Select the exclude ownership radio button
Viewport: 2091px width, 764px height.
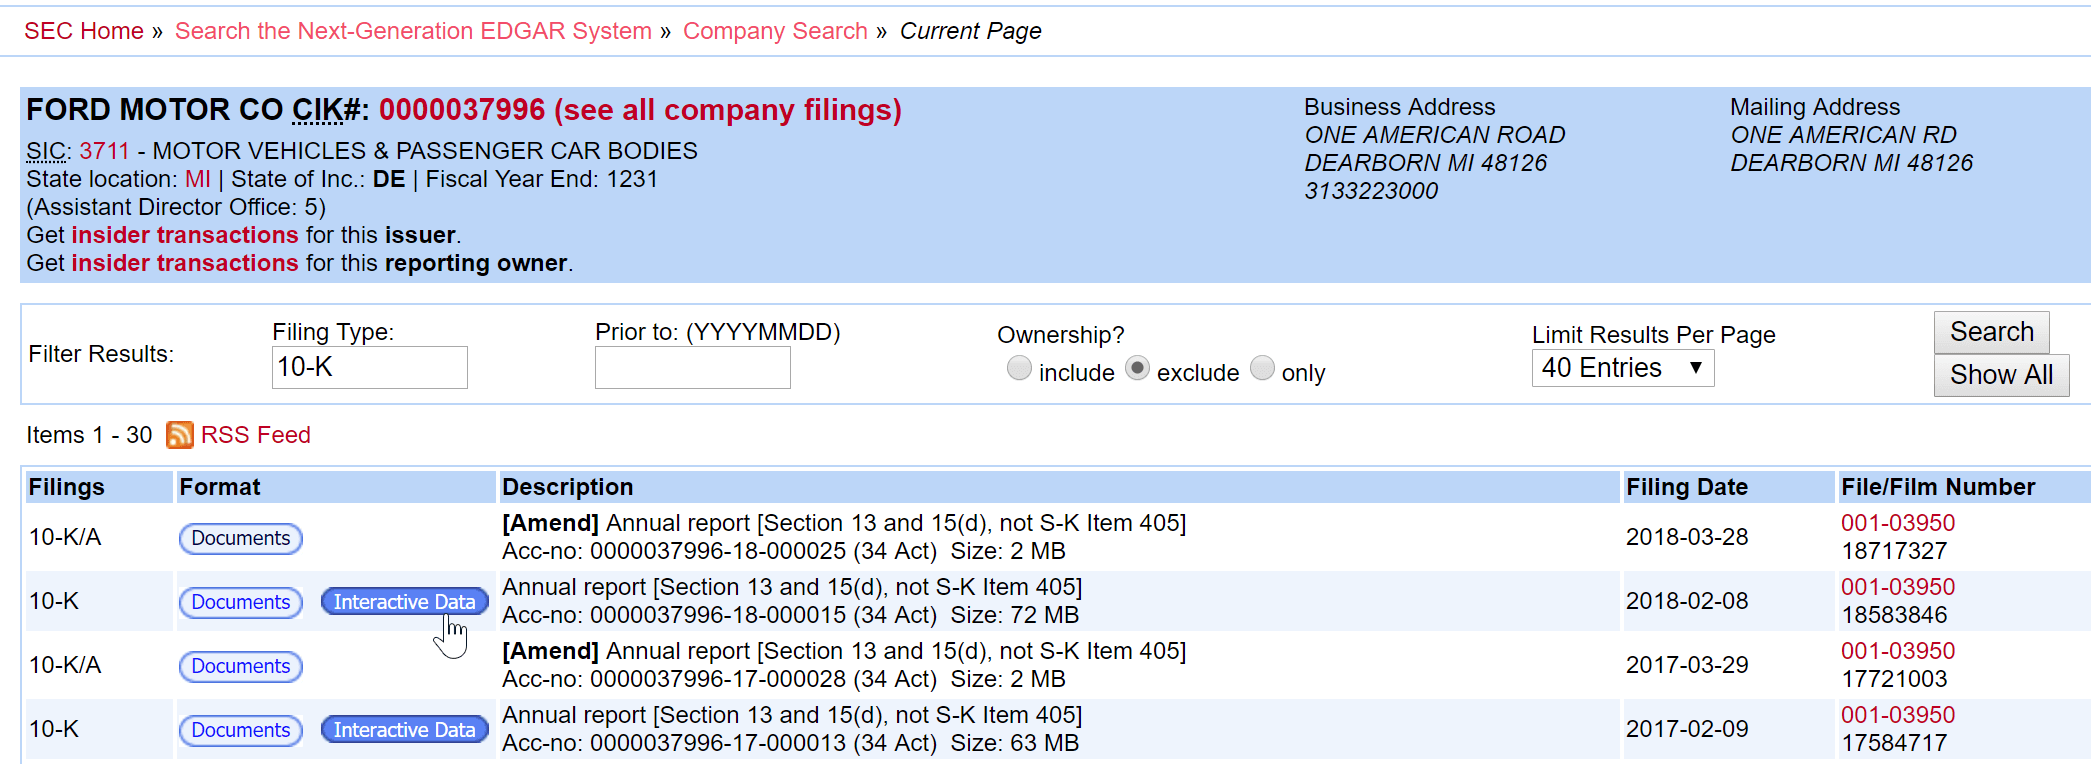tap(1137, 369)
